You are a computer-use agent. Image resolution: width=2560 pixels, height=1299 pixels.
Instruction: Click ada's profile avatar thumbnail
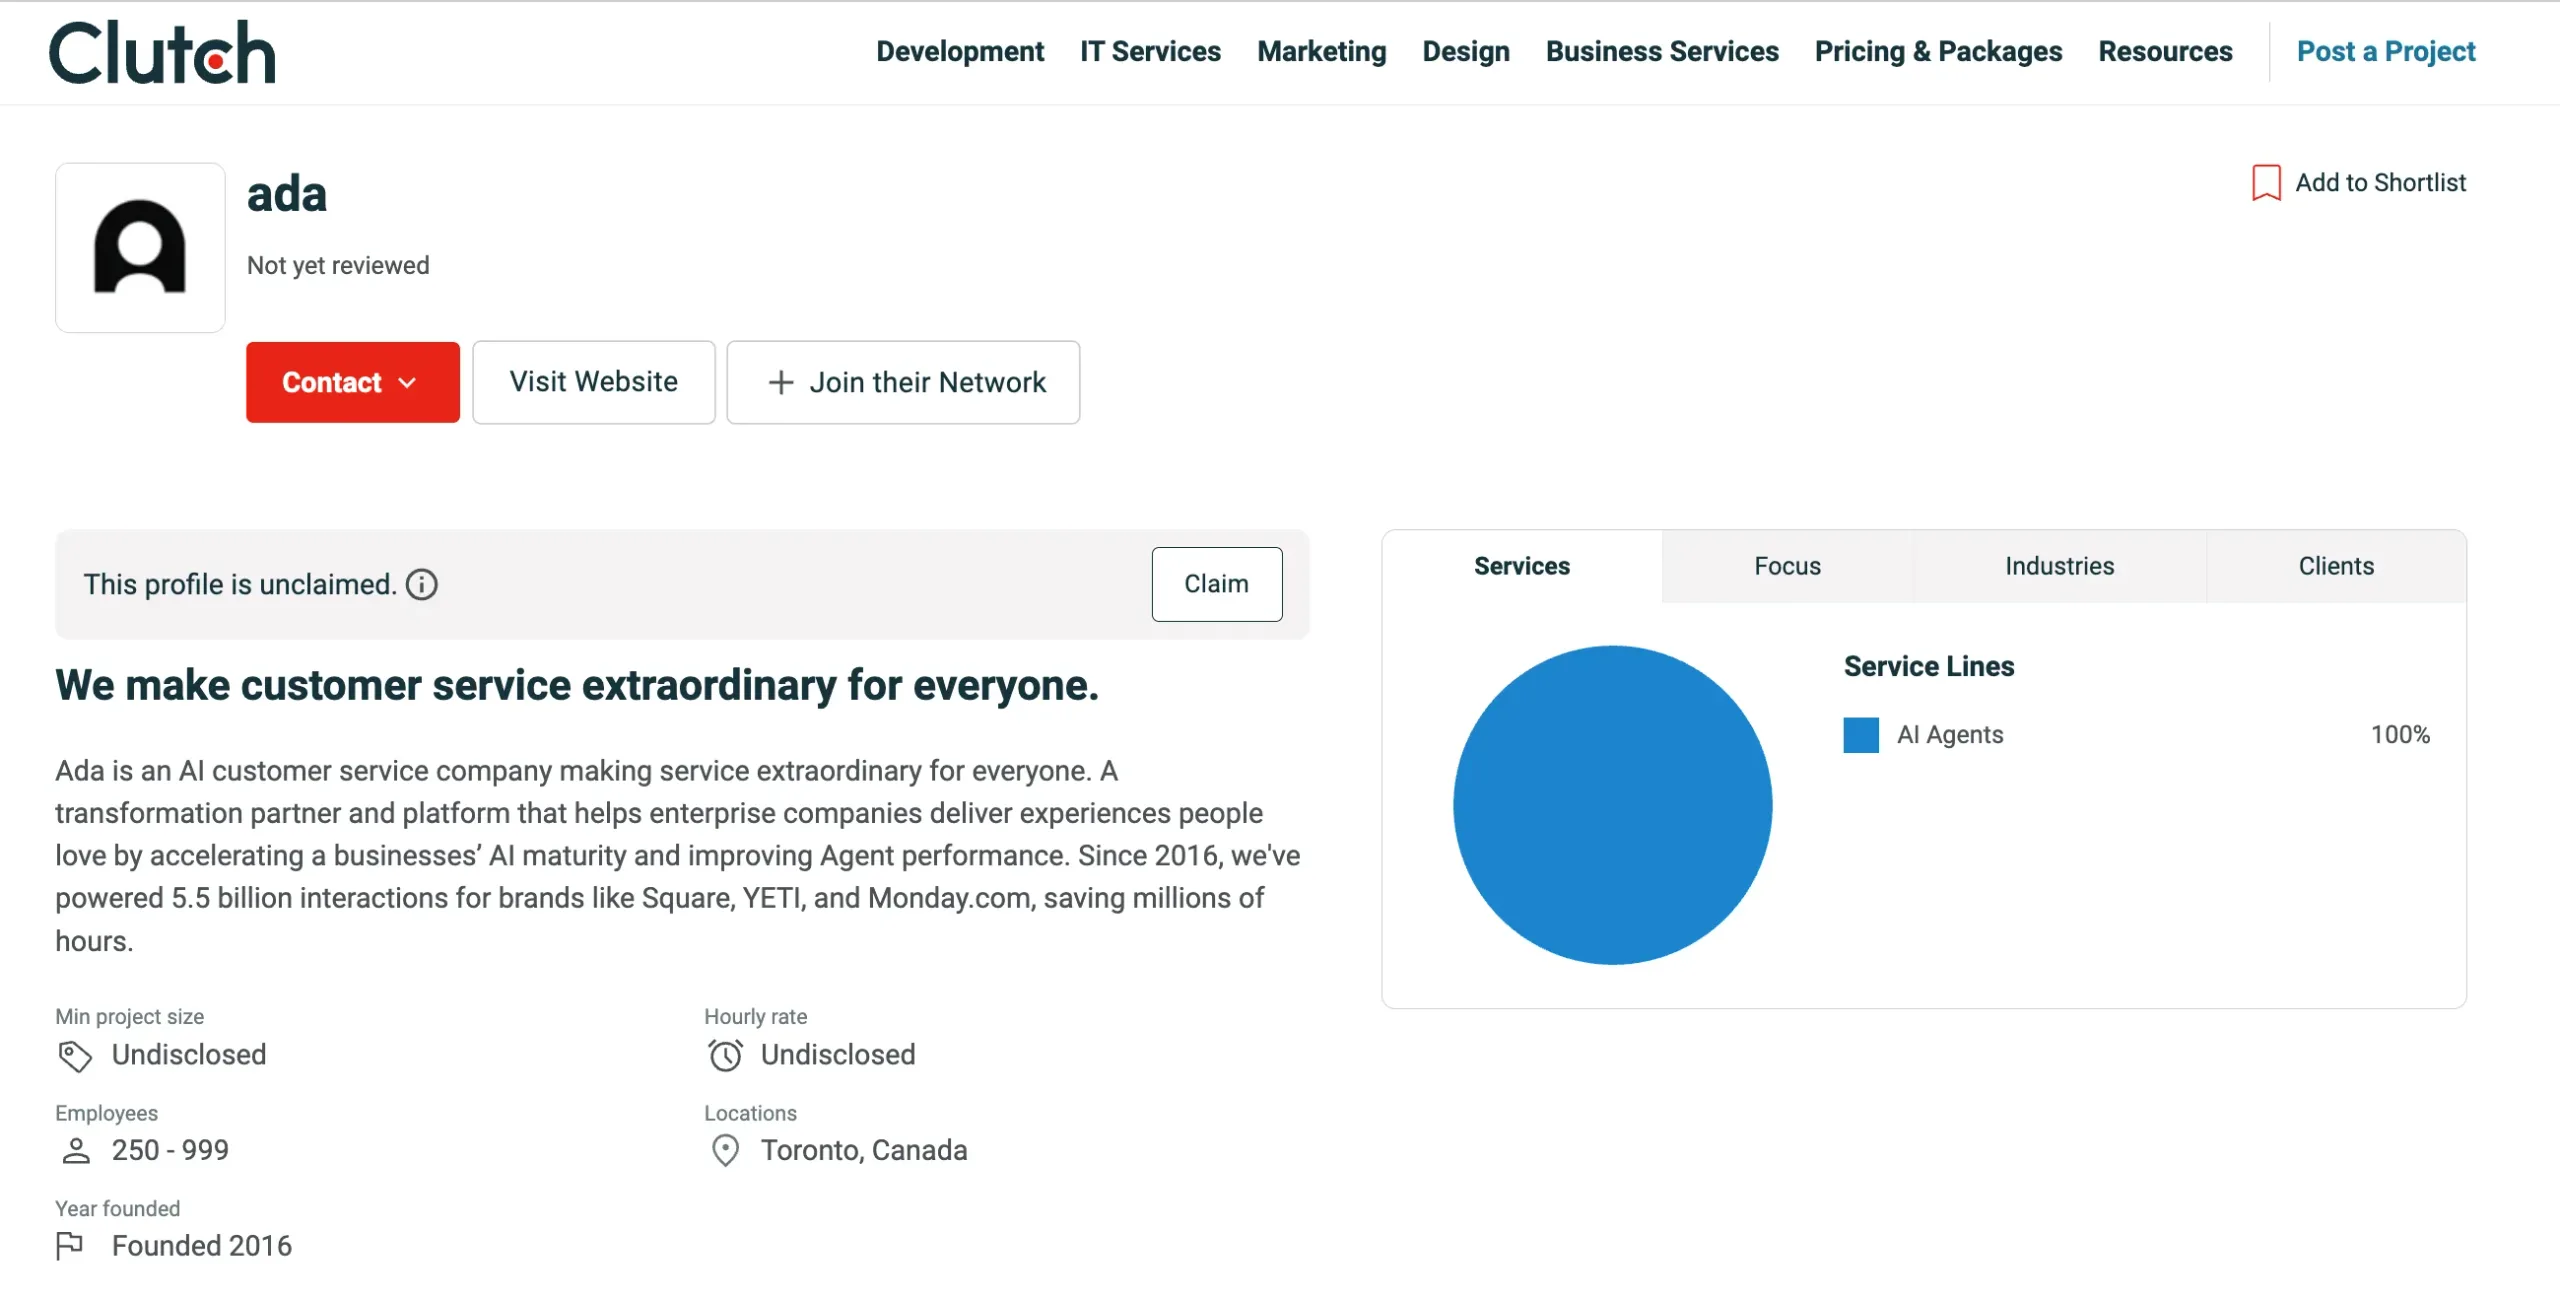click(x=140, y=247)
